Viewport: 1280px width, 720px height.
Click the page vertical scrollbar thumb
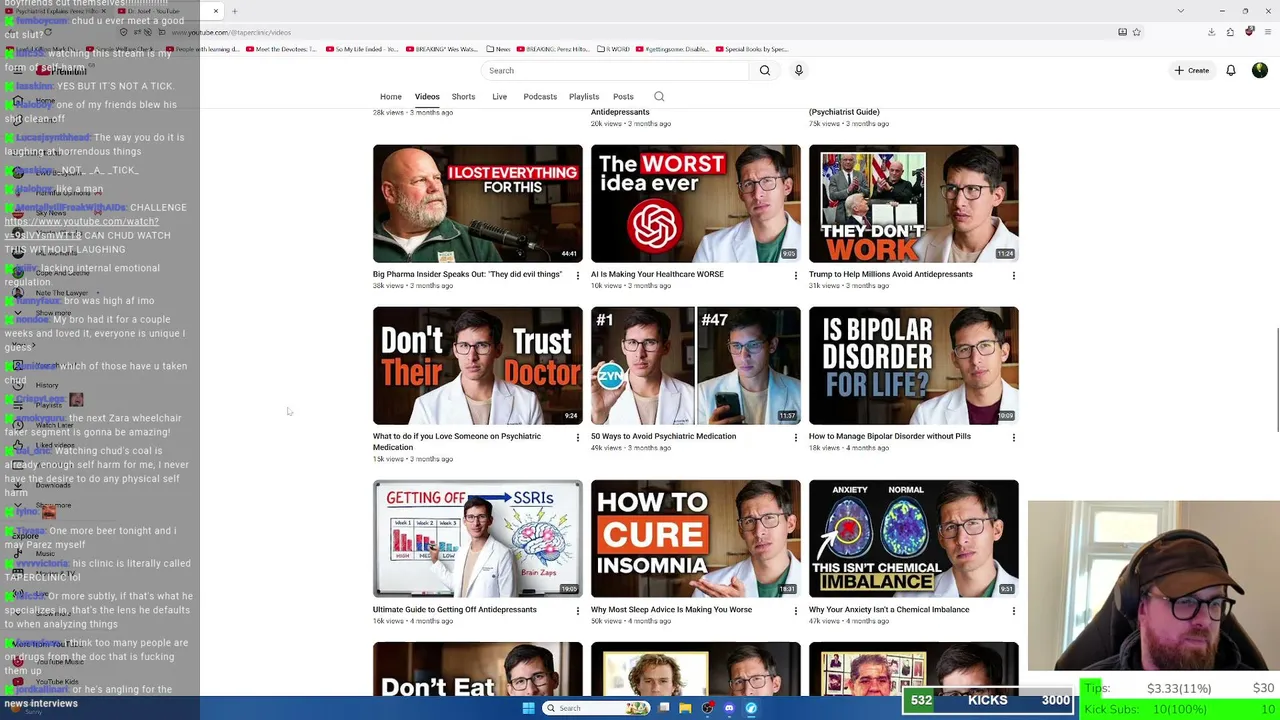(1276, 380)
